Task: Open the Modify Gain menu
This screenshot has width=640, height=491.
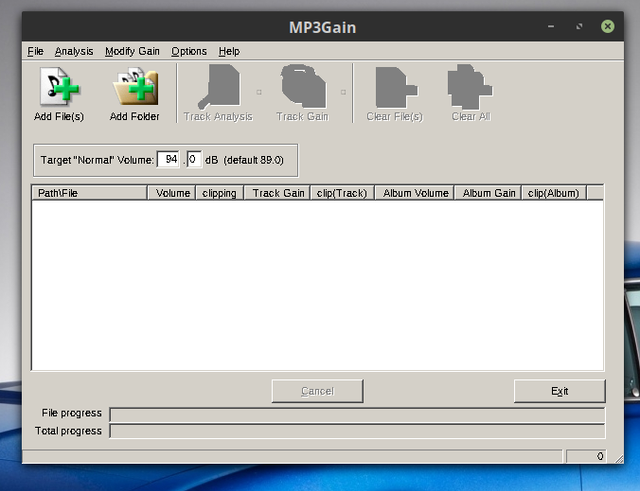Action: click(132, 51)
